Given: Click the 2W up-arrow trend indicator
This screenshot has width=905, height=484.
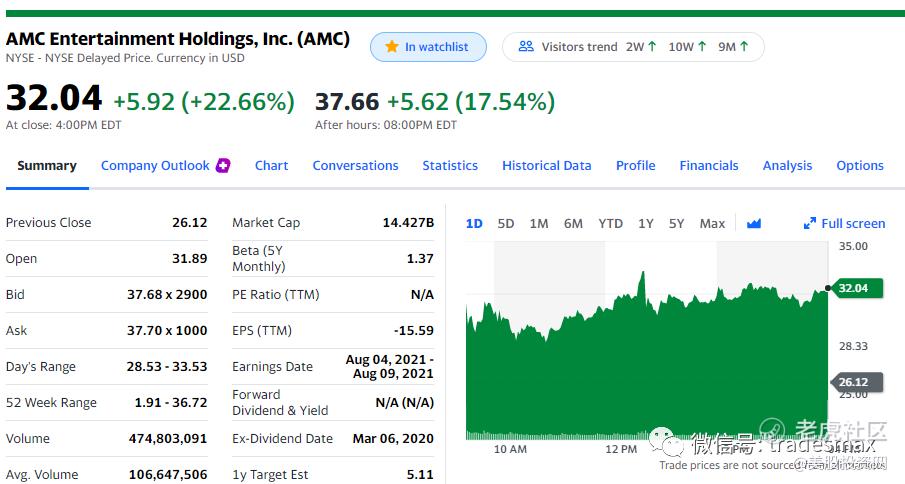Looking at the screenshot, I should coord(652,47).
